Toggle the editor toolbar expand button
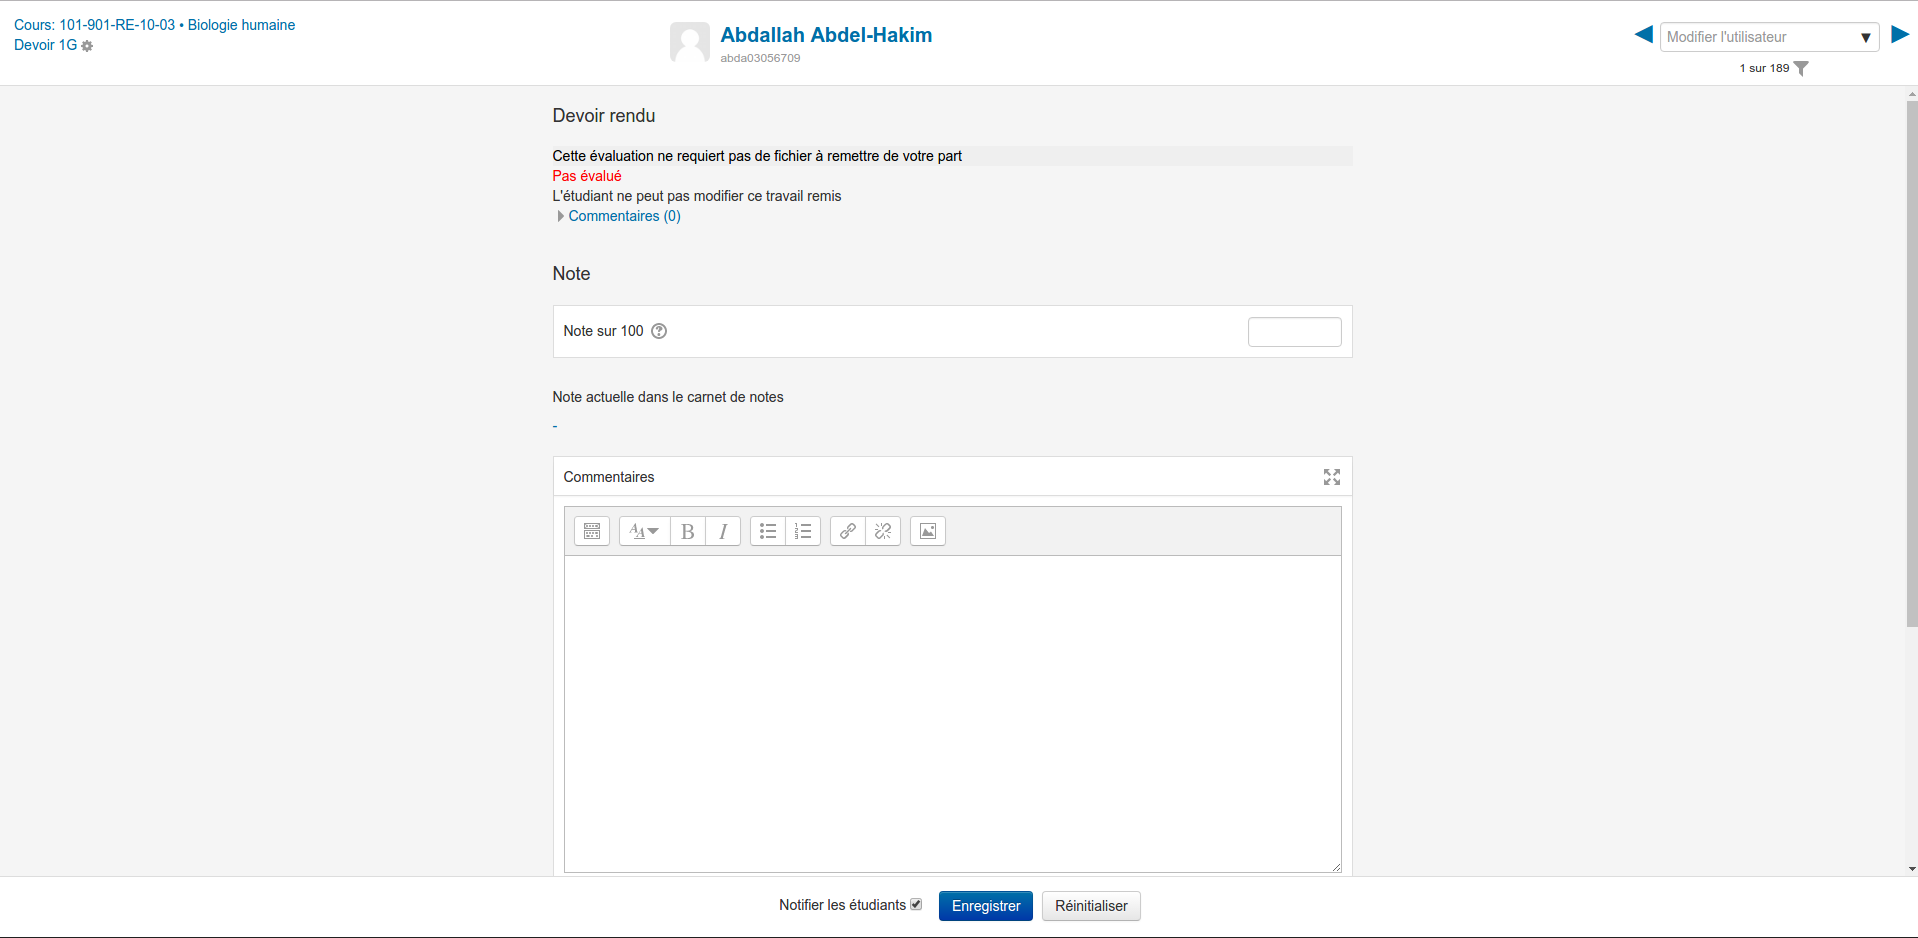The height and width of the screenshot is (938, 1918). [x=592, y=531]
